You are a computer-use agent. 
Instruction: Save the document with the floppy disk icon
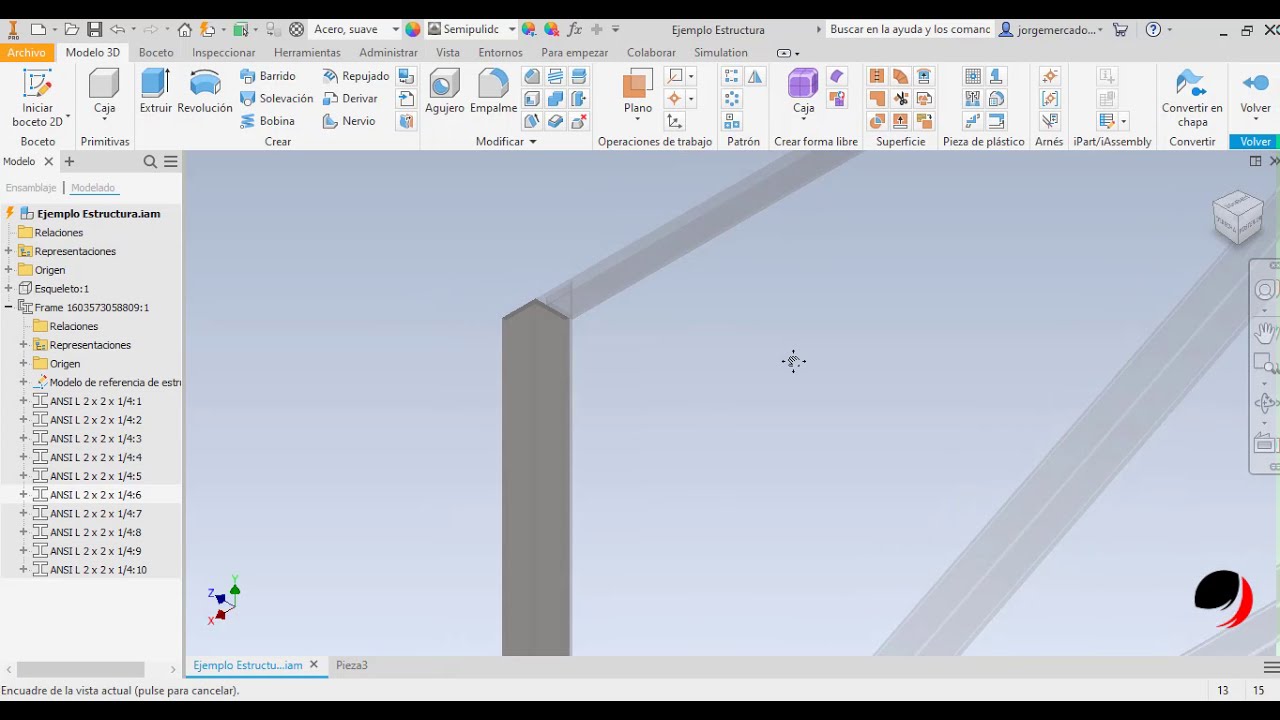point(94,29)
